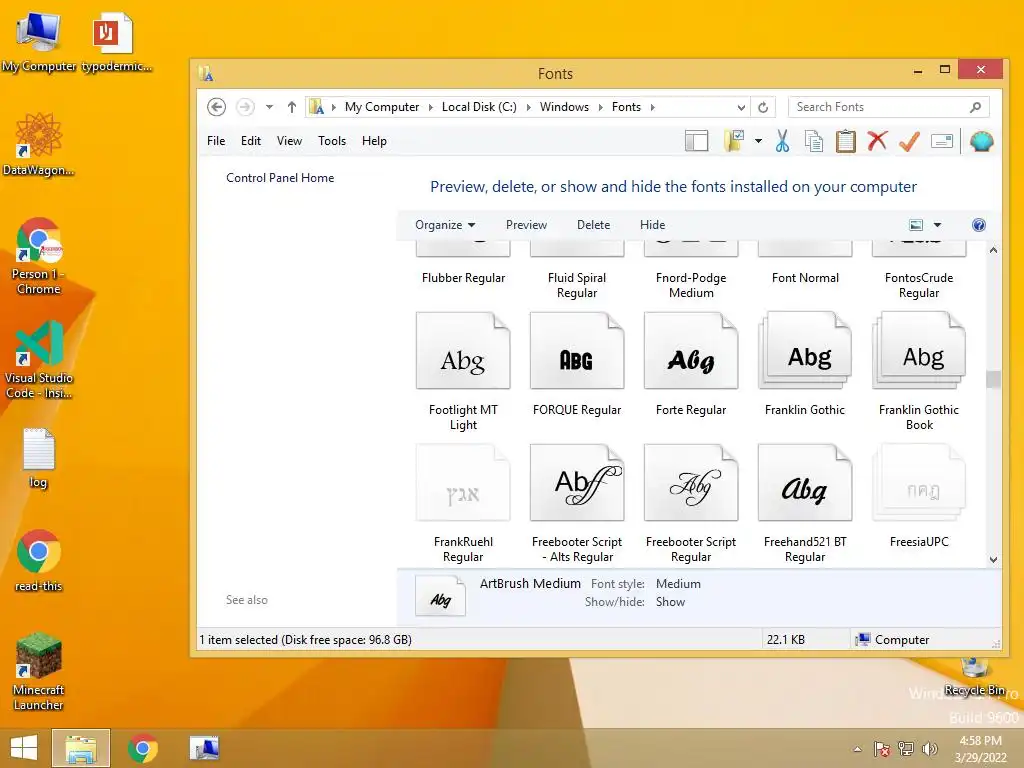Screen dimensions: 1024x768
Task: Select the Franklin Gothic font family
Action: click(805, 364)
